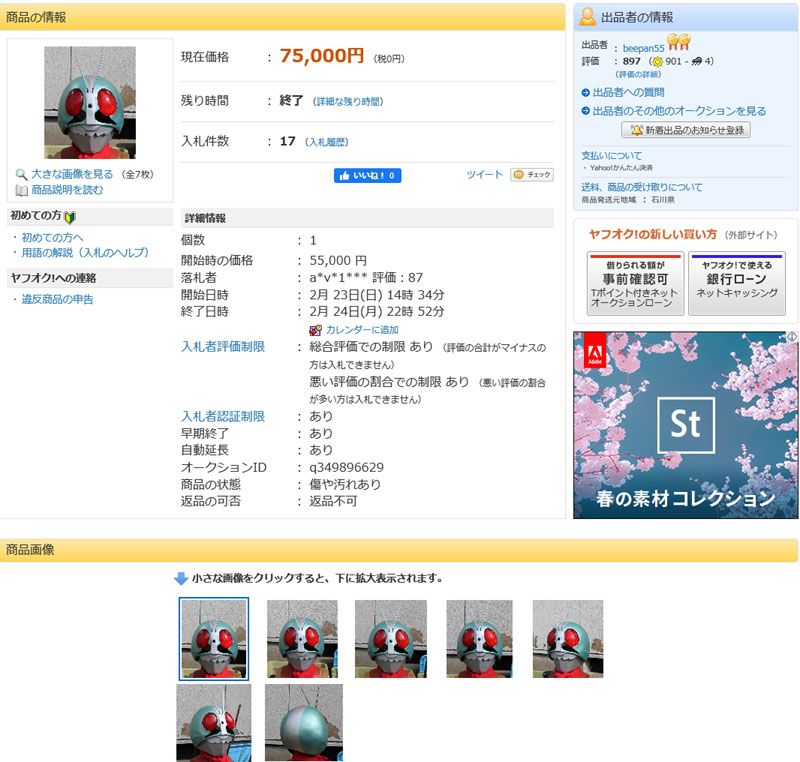Open 詳細な残り時間 link
800x762 pixels.
(x=347, y=101)
